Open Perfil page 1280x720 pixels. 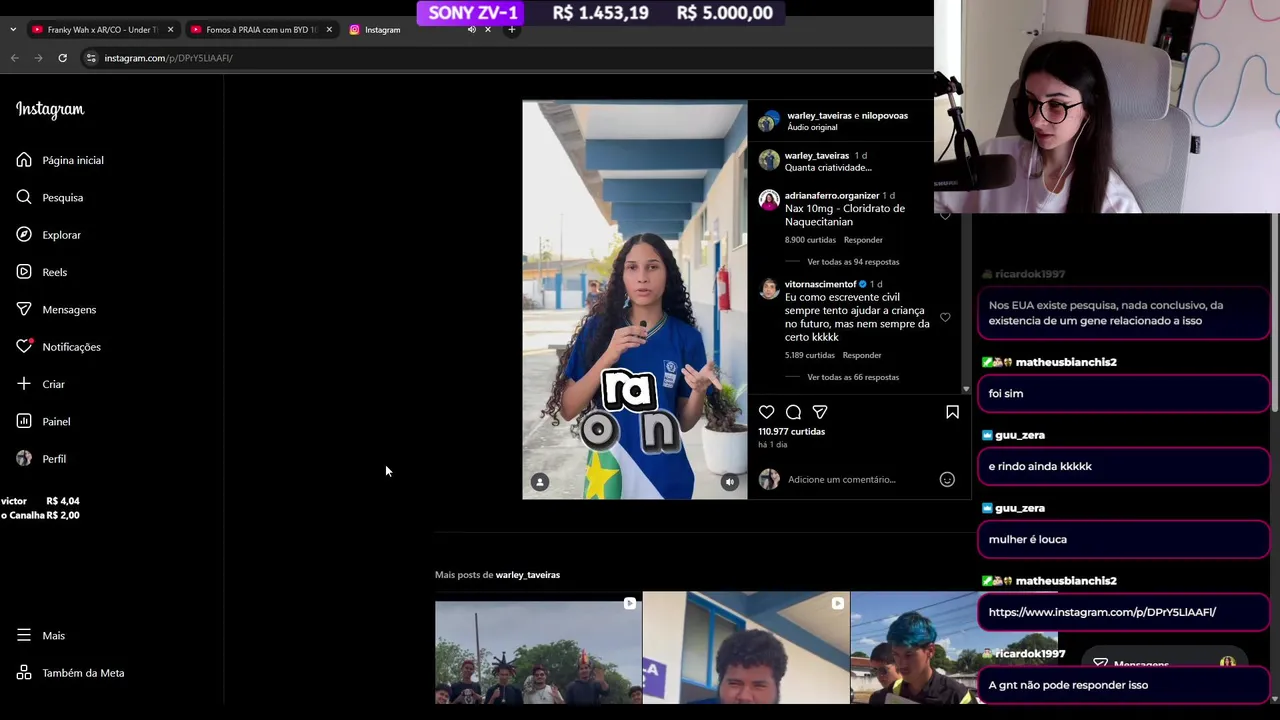[54, 459]
